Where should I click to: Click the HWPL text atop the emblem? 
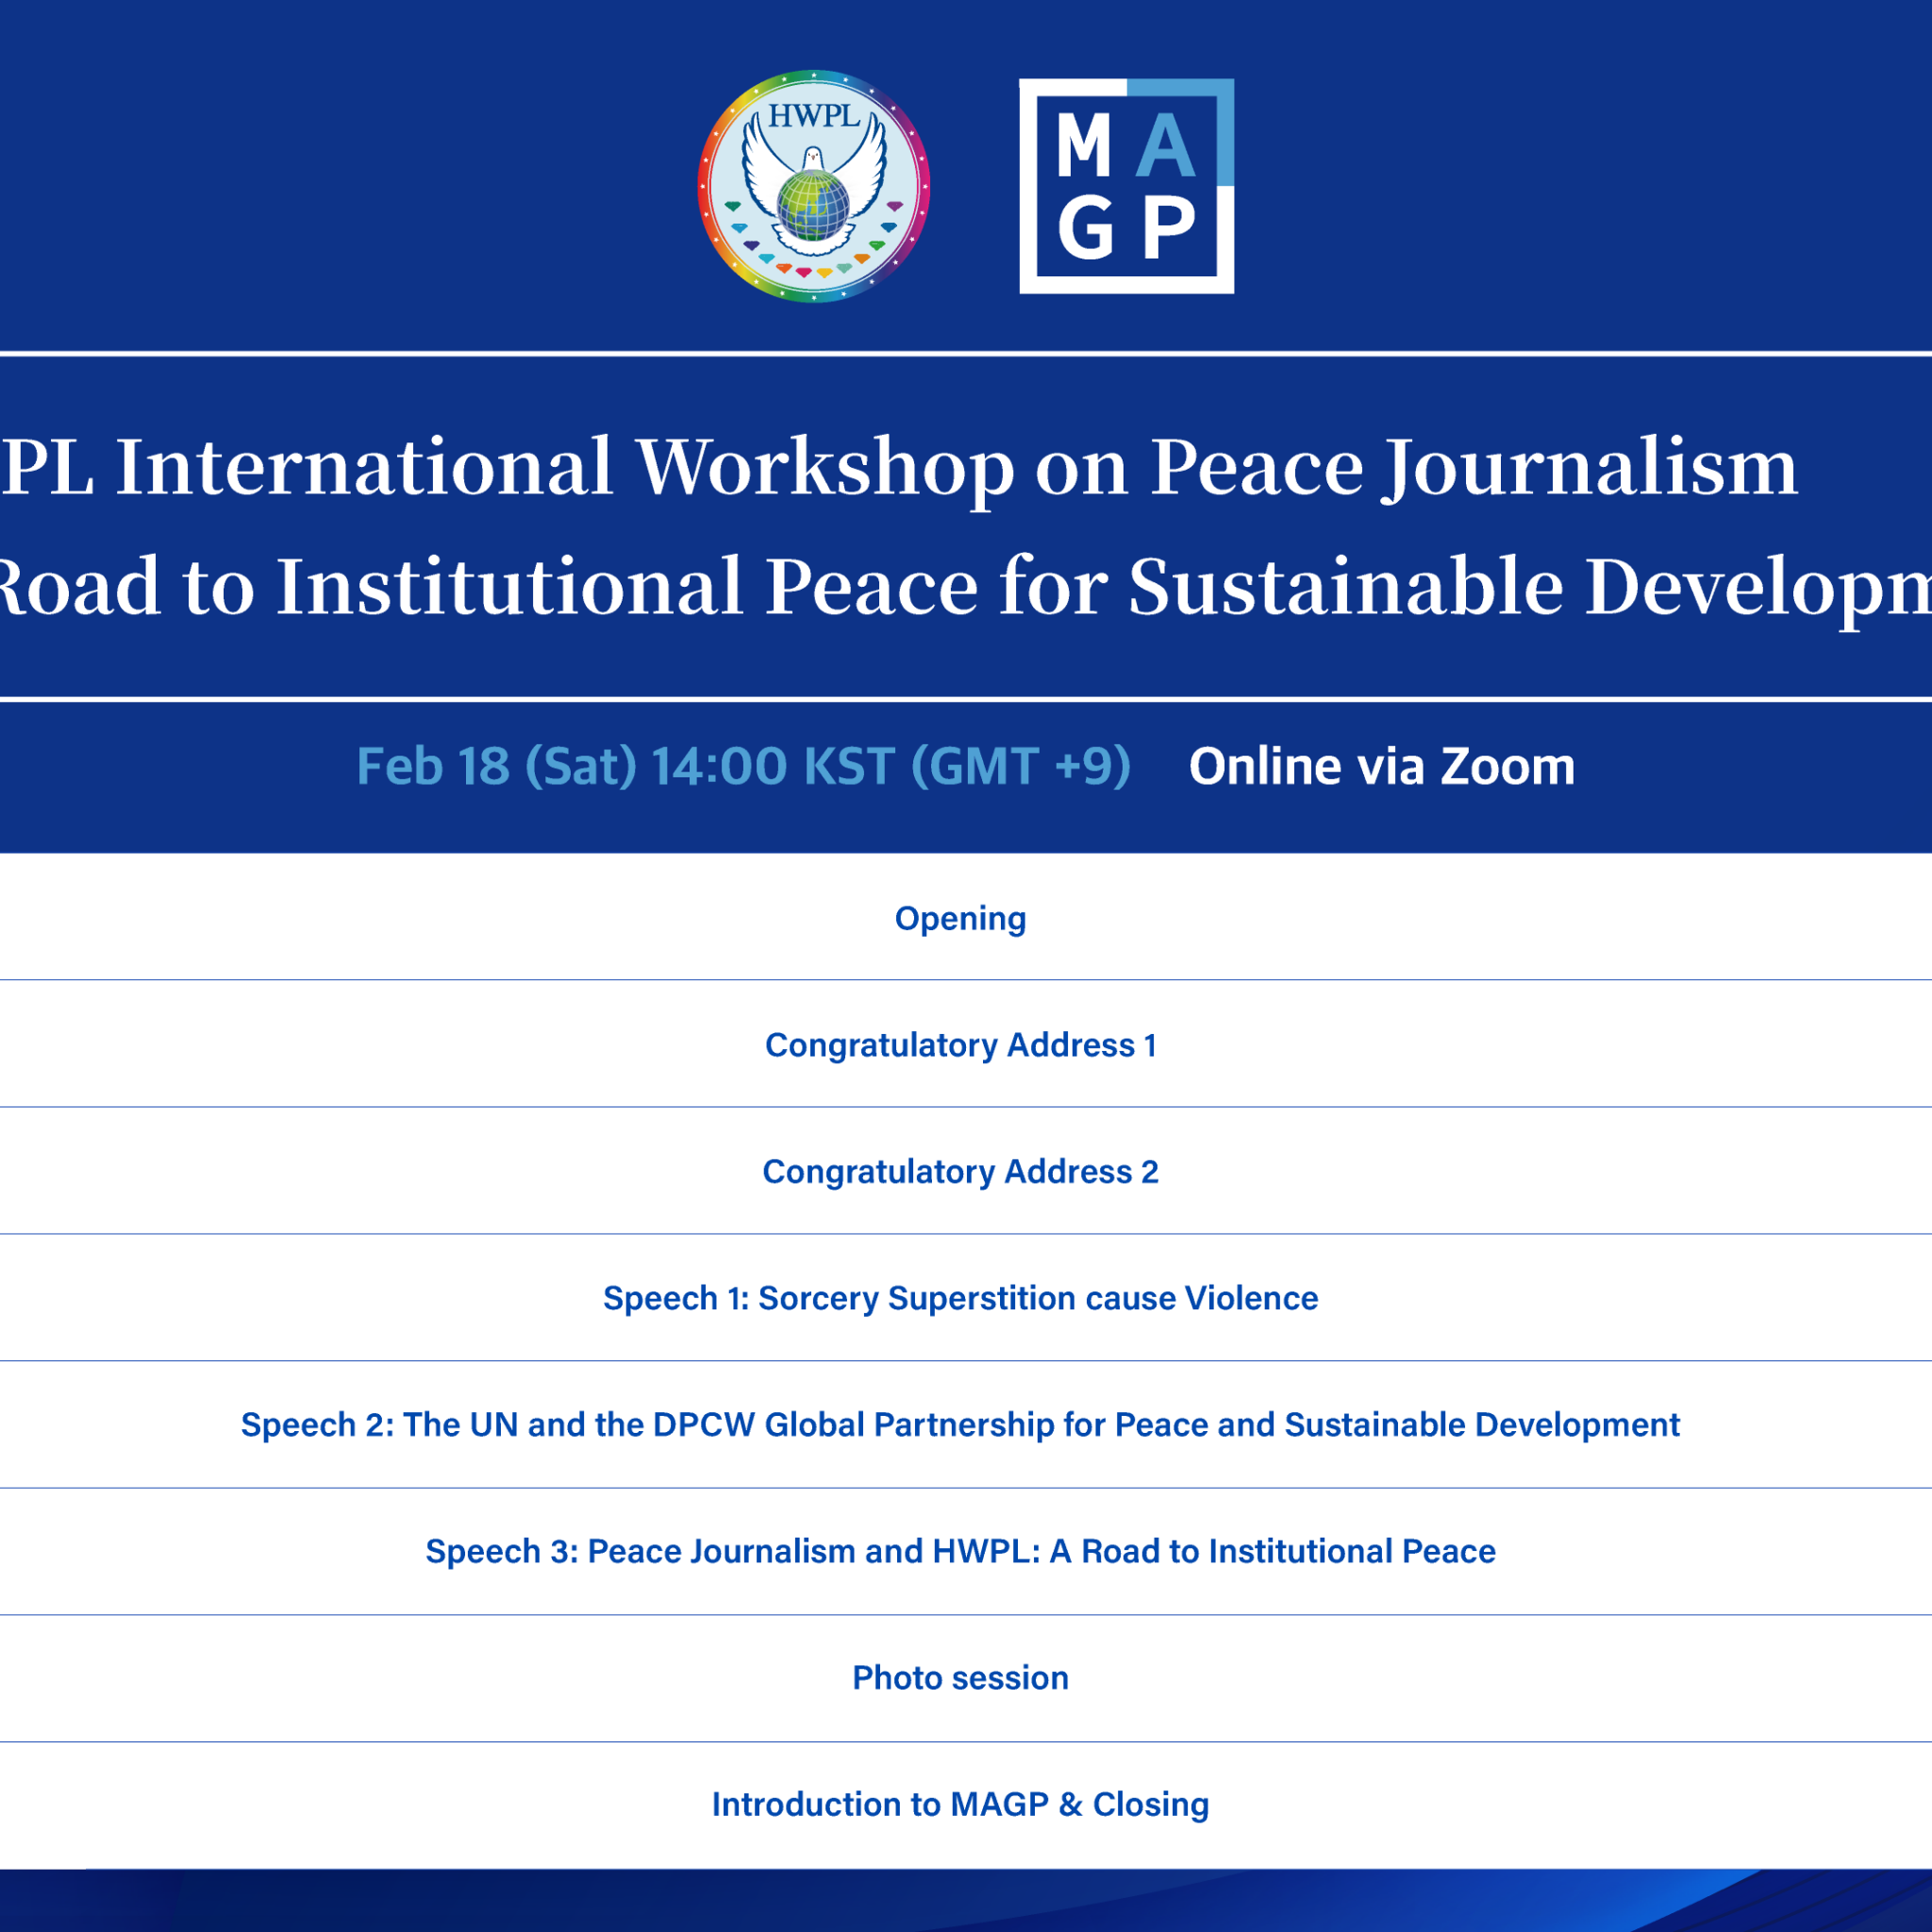813,117
